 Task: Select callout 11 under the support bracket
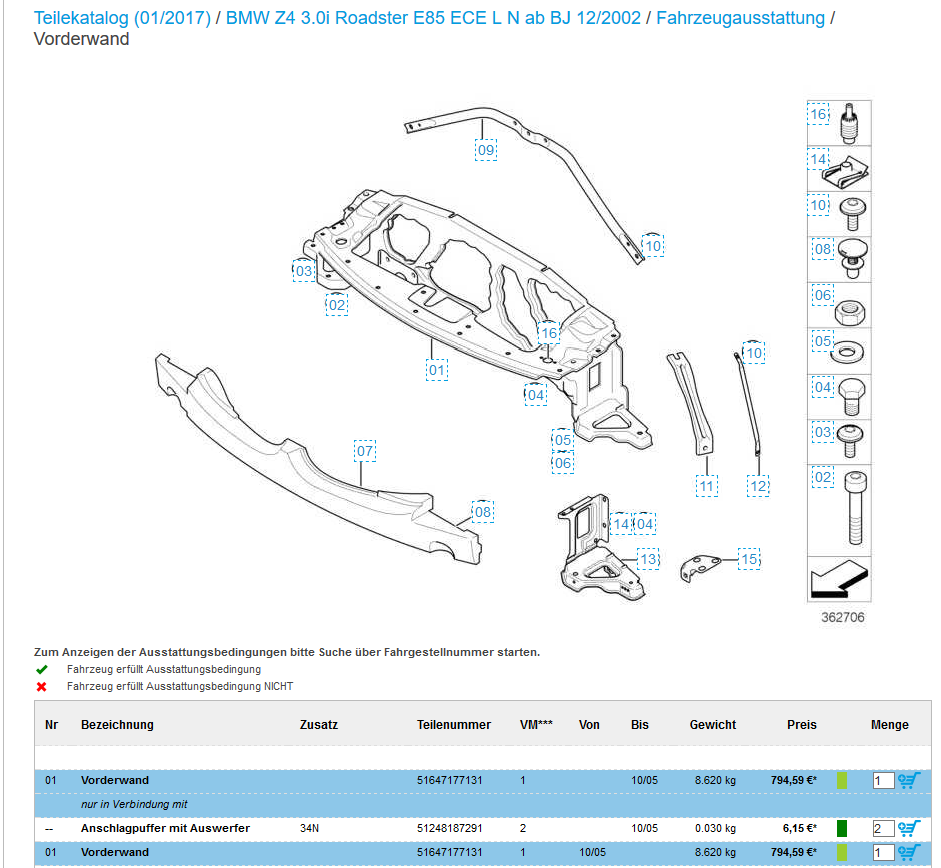[x=706, y=486]
